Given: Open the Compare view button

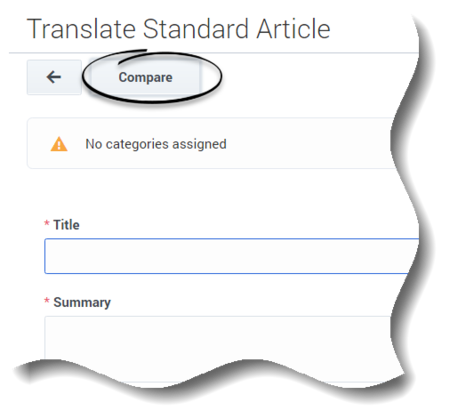Looking at the screenshot, I should (x=145, y=77).
